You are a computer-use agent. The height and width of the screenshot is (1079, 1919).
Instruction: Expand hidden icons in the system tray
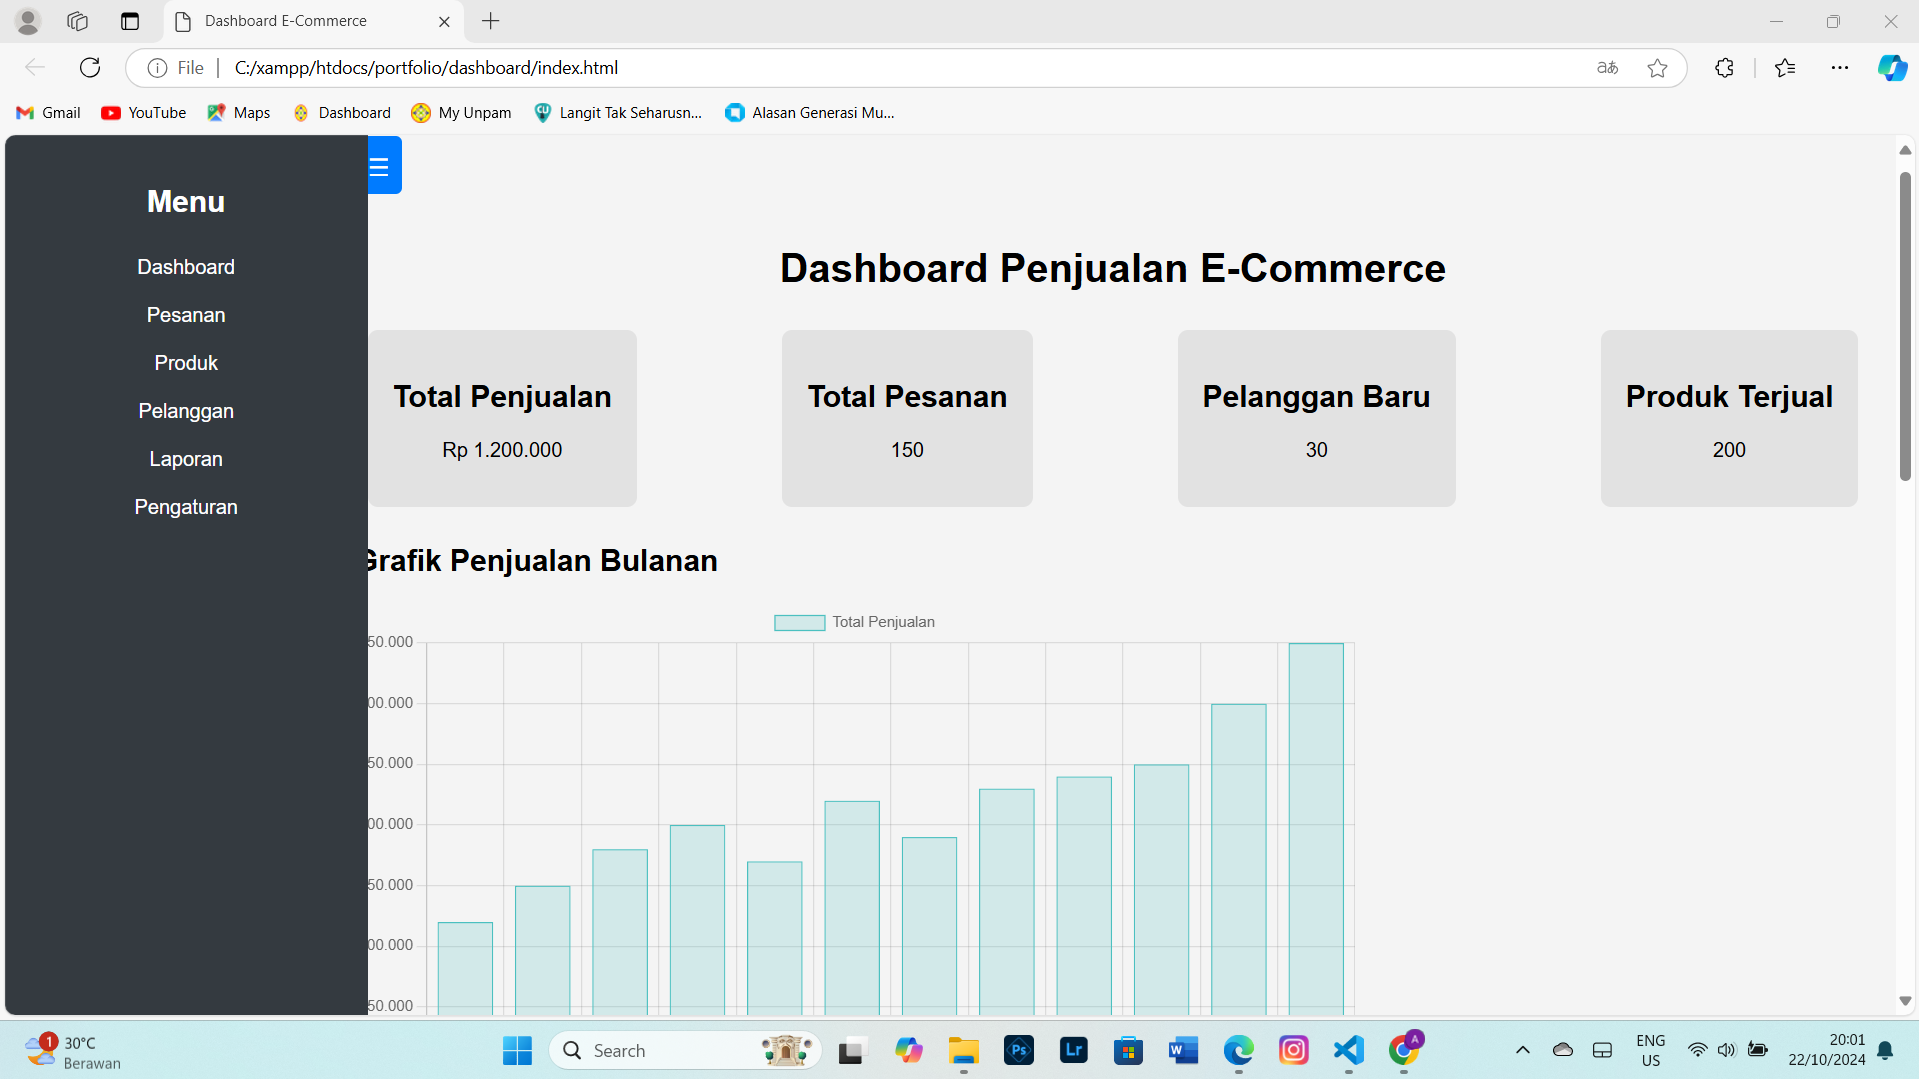1522,1050
